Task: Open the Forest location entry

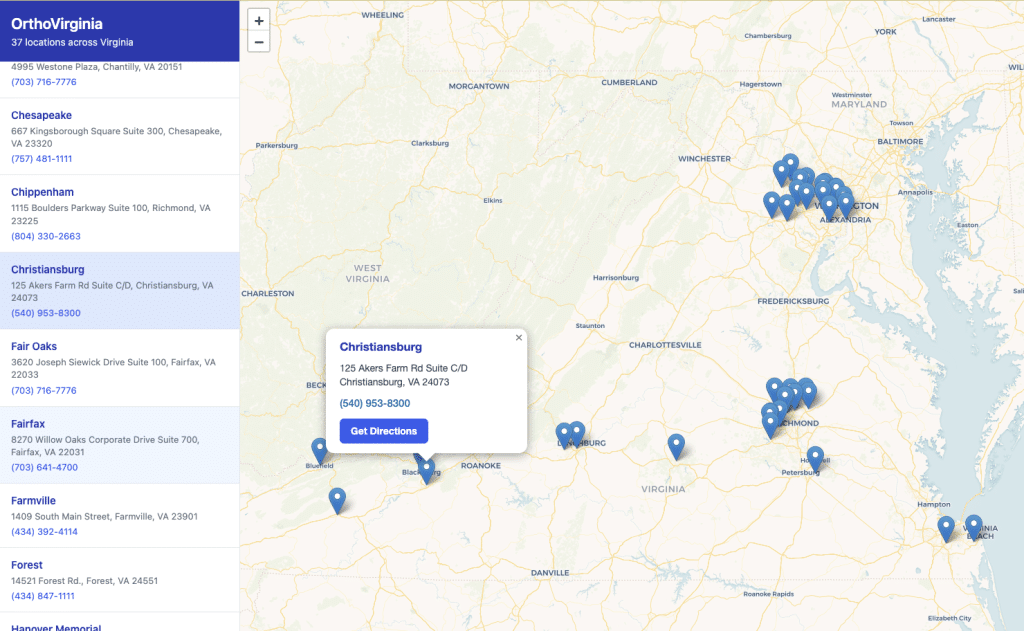Action: click(x=27, y=564)
